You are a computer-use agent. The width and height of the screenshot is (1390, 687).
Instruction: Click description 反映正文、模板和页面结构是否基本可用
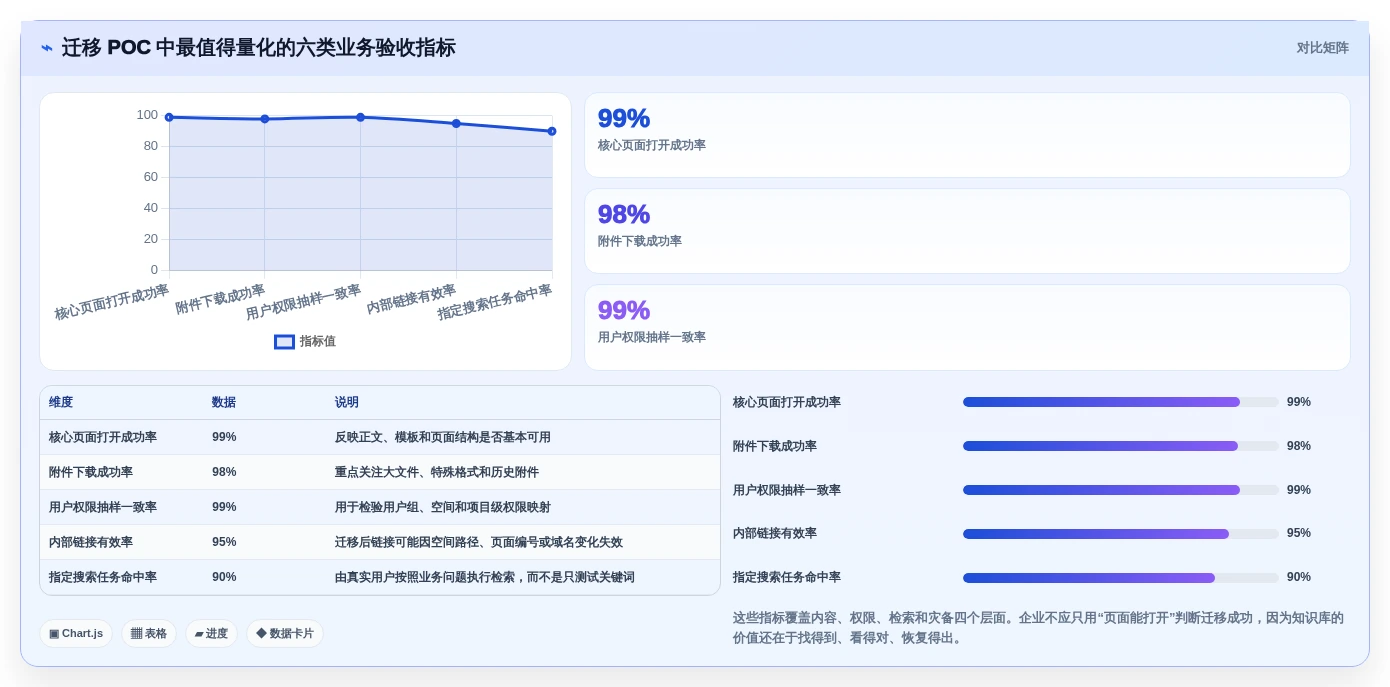coord(443,438)
